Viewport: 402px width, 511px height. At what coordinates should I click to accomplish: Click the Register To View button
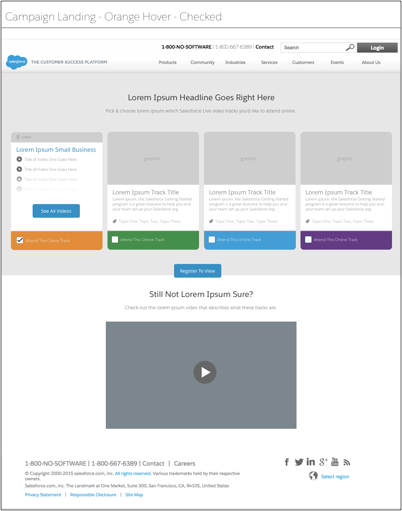pos(197,271)
